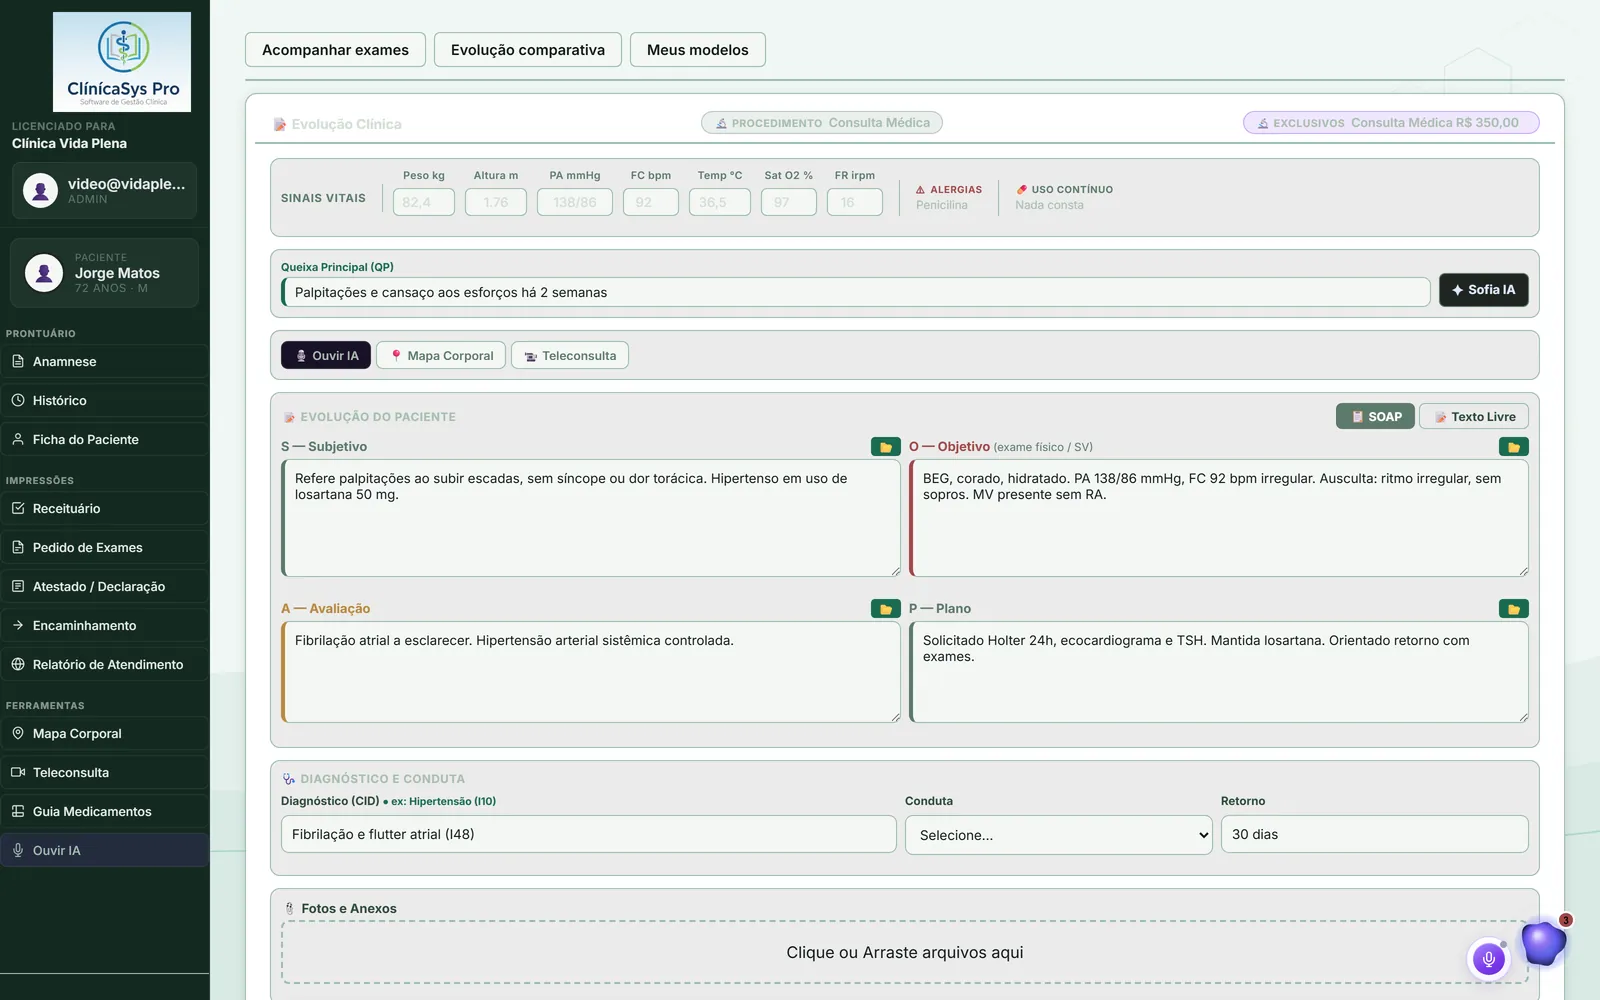The width and height of the screenshot is (1600, 1000).
Task: Switch to Texto Livre mode
Action: click(1474, 417)
